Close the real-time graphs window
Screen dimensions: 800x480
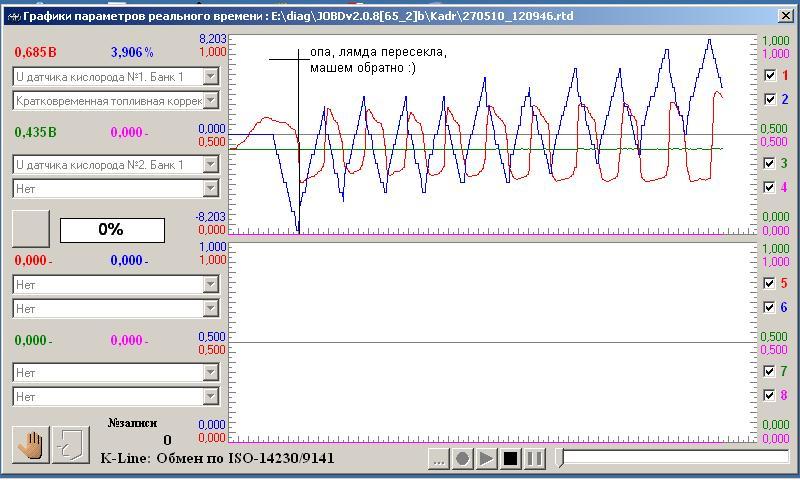pos(785,15)
